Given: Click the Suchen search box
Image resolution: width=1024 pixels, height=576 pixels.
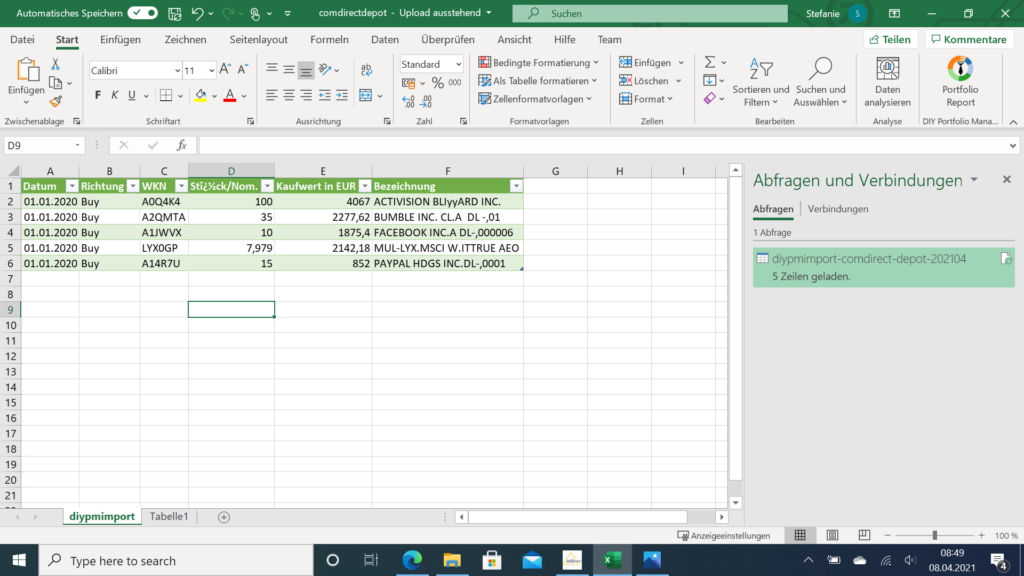Looking at the screenshot, I should coord(650,13).
